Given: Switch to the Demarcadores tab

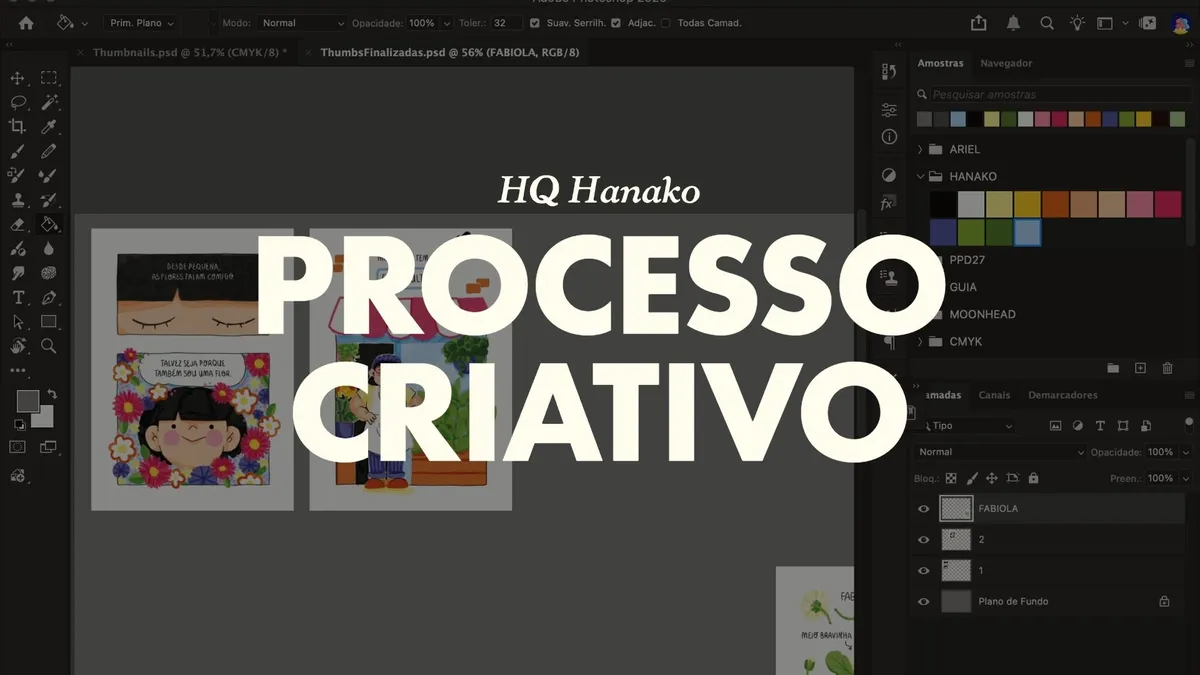Looking at the screenshot, I should pos(1063,395).
